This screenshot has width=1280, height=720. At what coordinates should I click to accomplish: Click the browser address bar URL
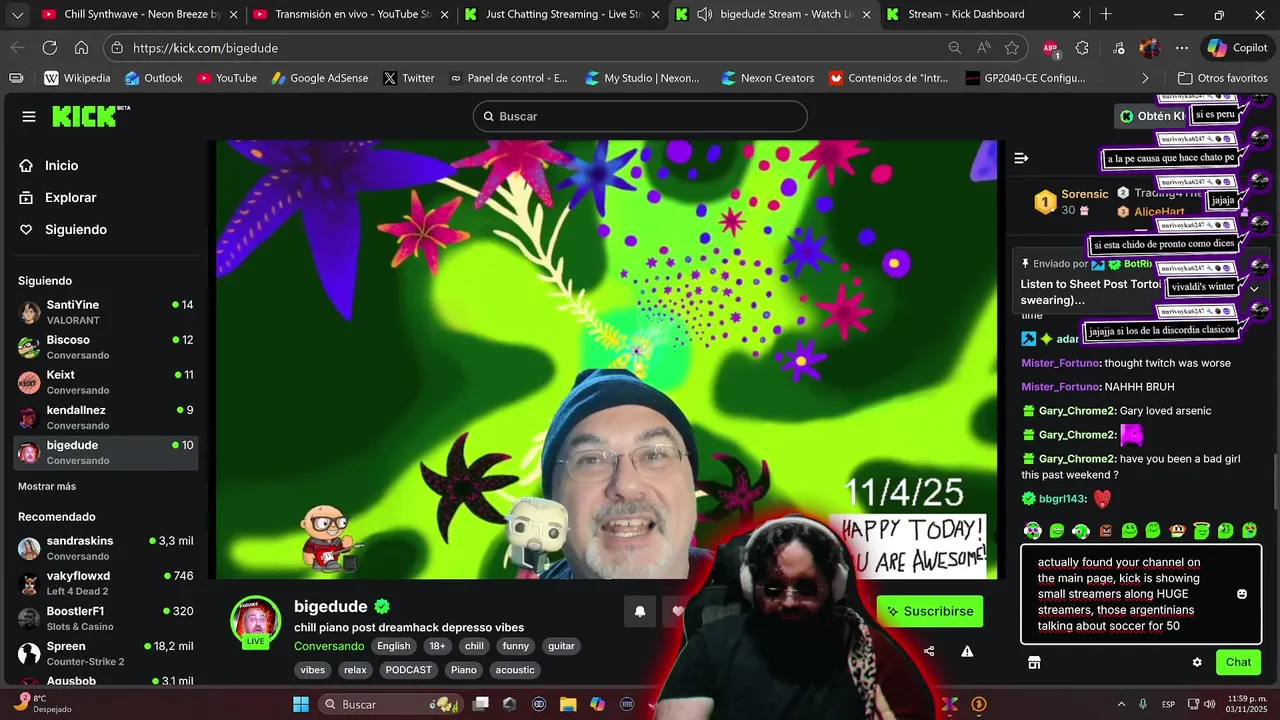205,48
